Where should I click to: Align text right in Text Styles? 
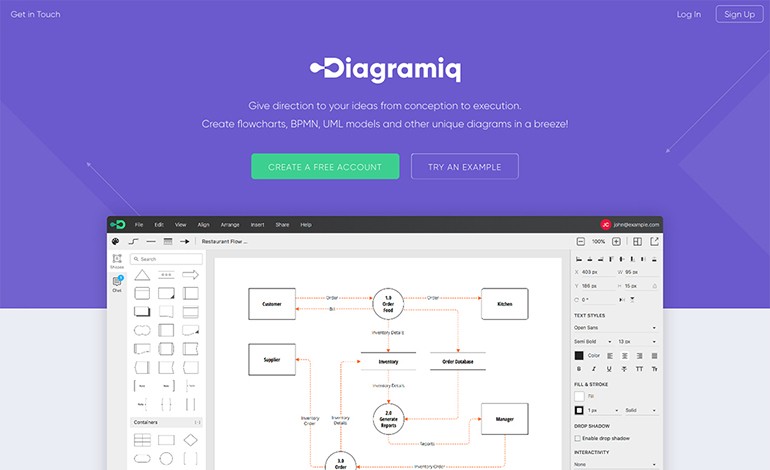click(x=639, y=356)
